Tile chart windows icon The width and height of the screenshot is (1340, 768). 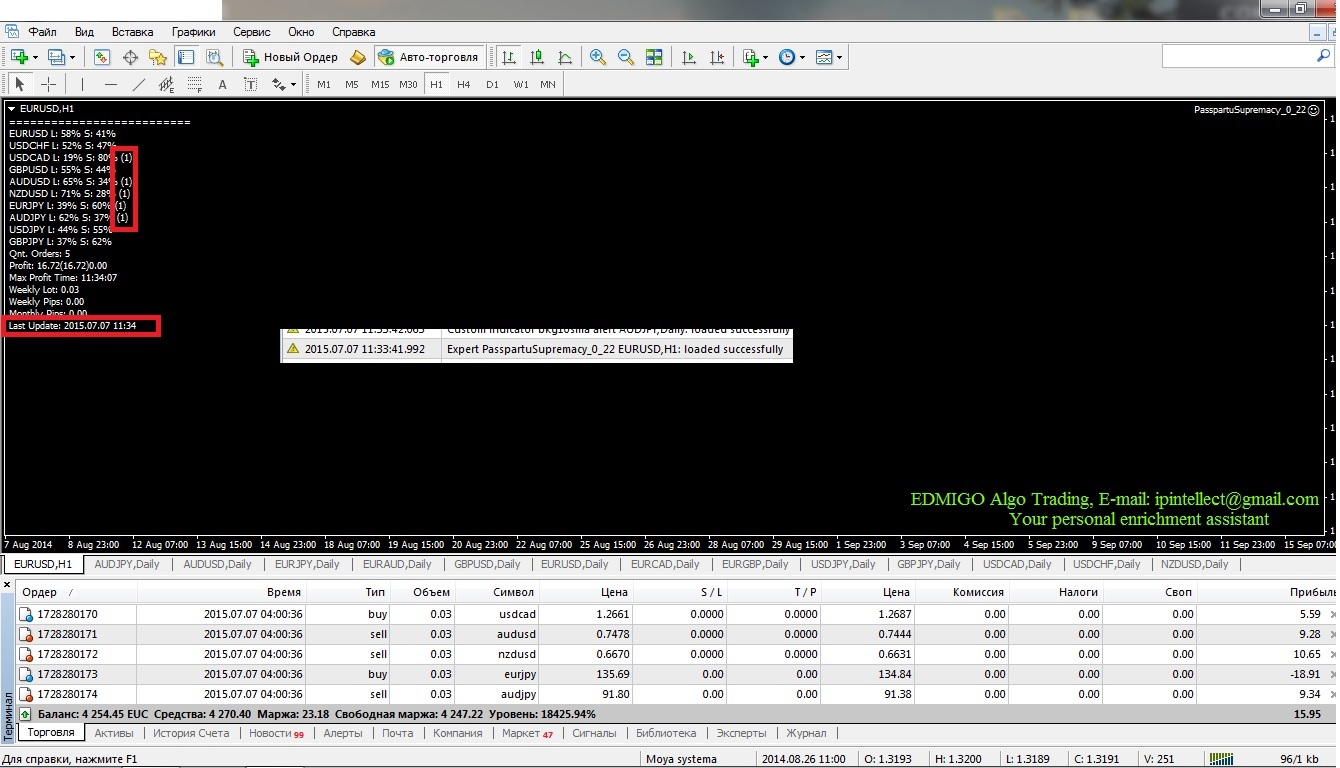[x=654, y=57]
